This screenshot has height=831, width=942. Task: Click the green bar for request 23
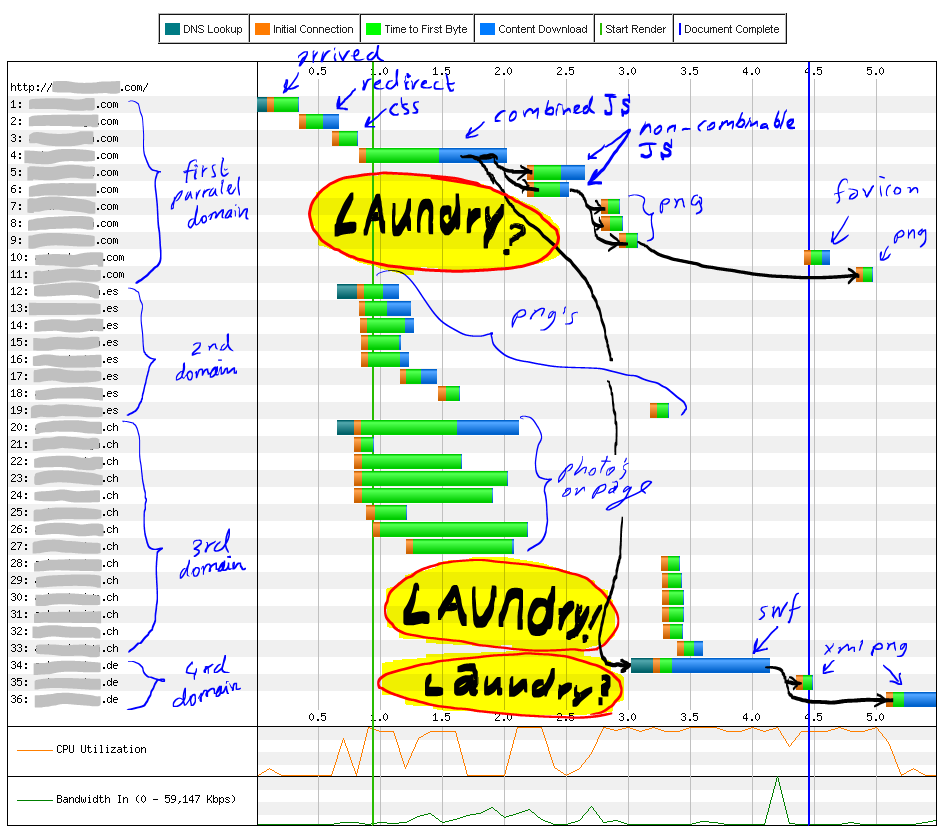431,478
